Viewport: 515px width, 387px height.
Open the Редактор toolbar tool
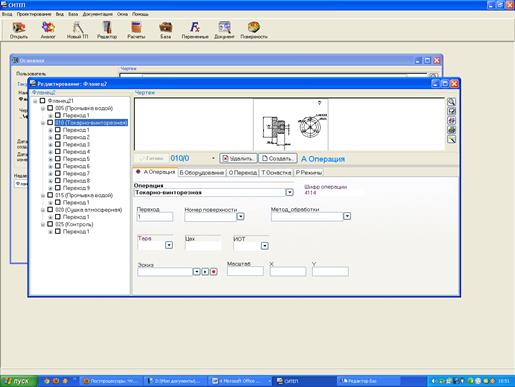click(x=107, y=30)
